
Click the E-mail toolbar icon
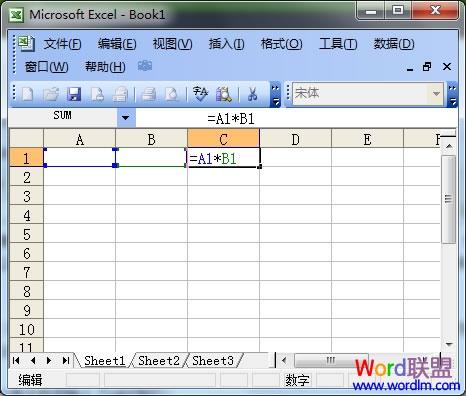120,94
